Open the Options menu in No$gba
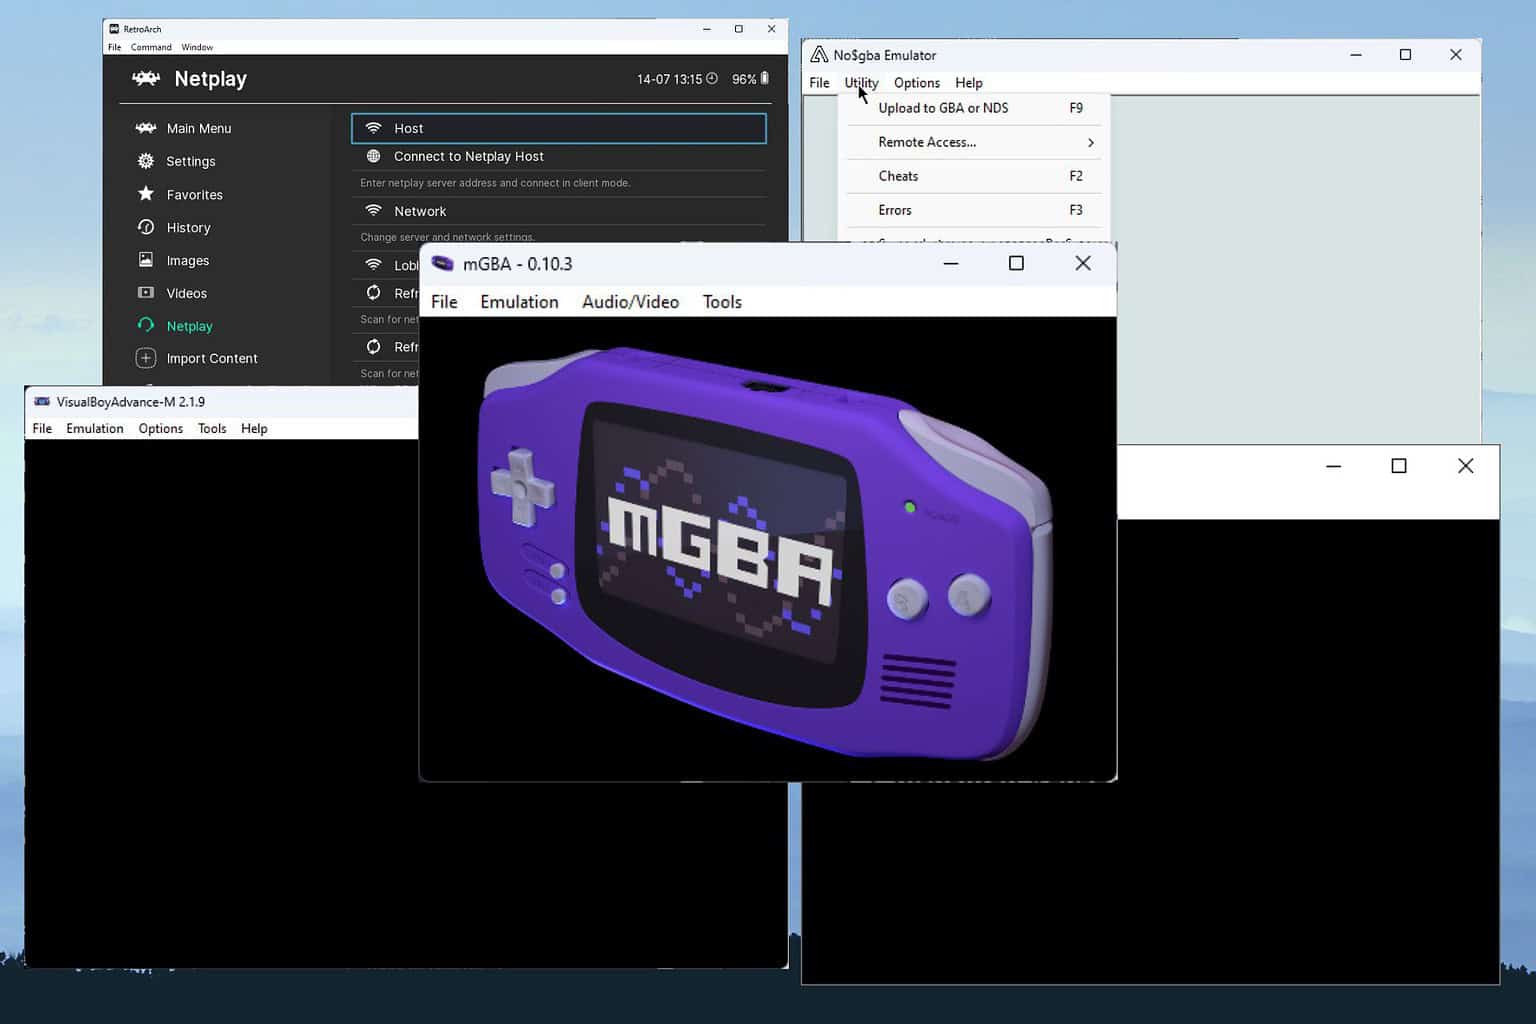This screenshot has height=1024, width=1536. [915, 82]
